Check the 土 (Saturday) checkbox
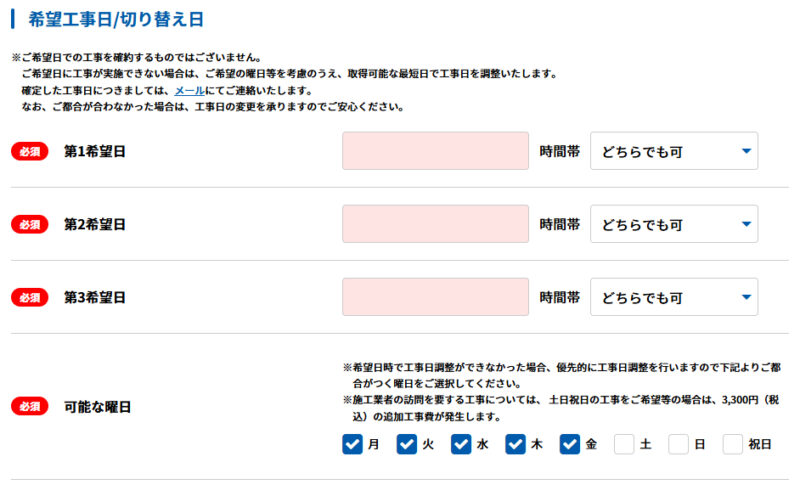Viewport: 800px width, 496px height. click(624, 444)
